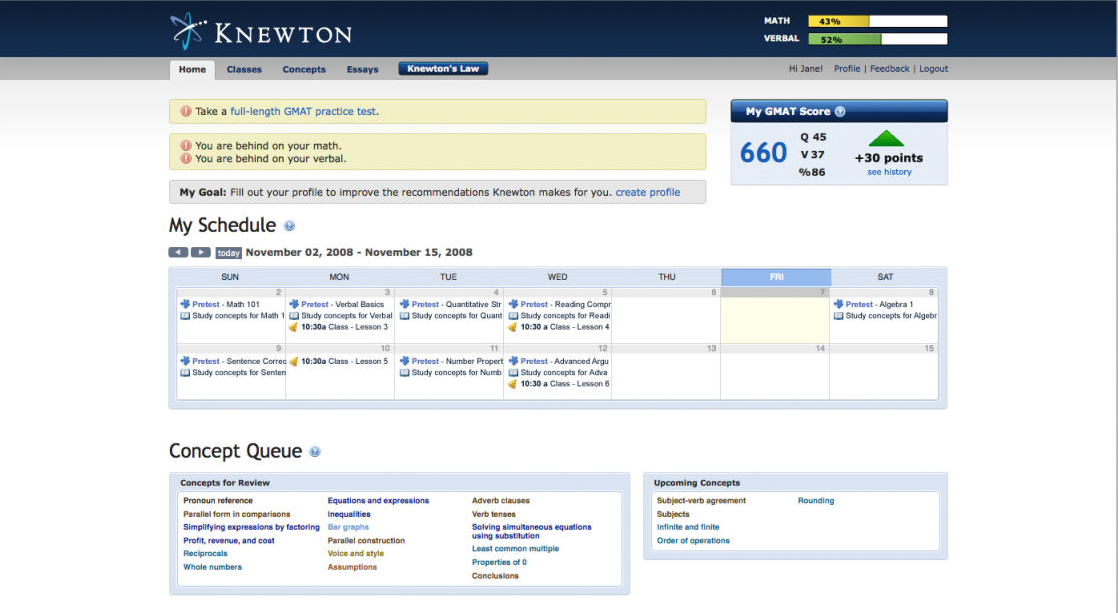
Task: Click book icon for Study concepts for Math 1
Action: click(x=185, y=316)
